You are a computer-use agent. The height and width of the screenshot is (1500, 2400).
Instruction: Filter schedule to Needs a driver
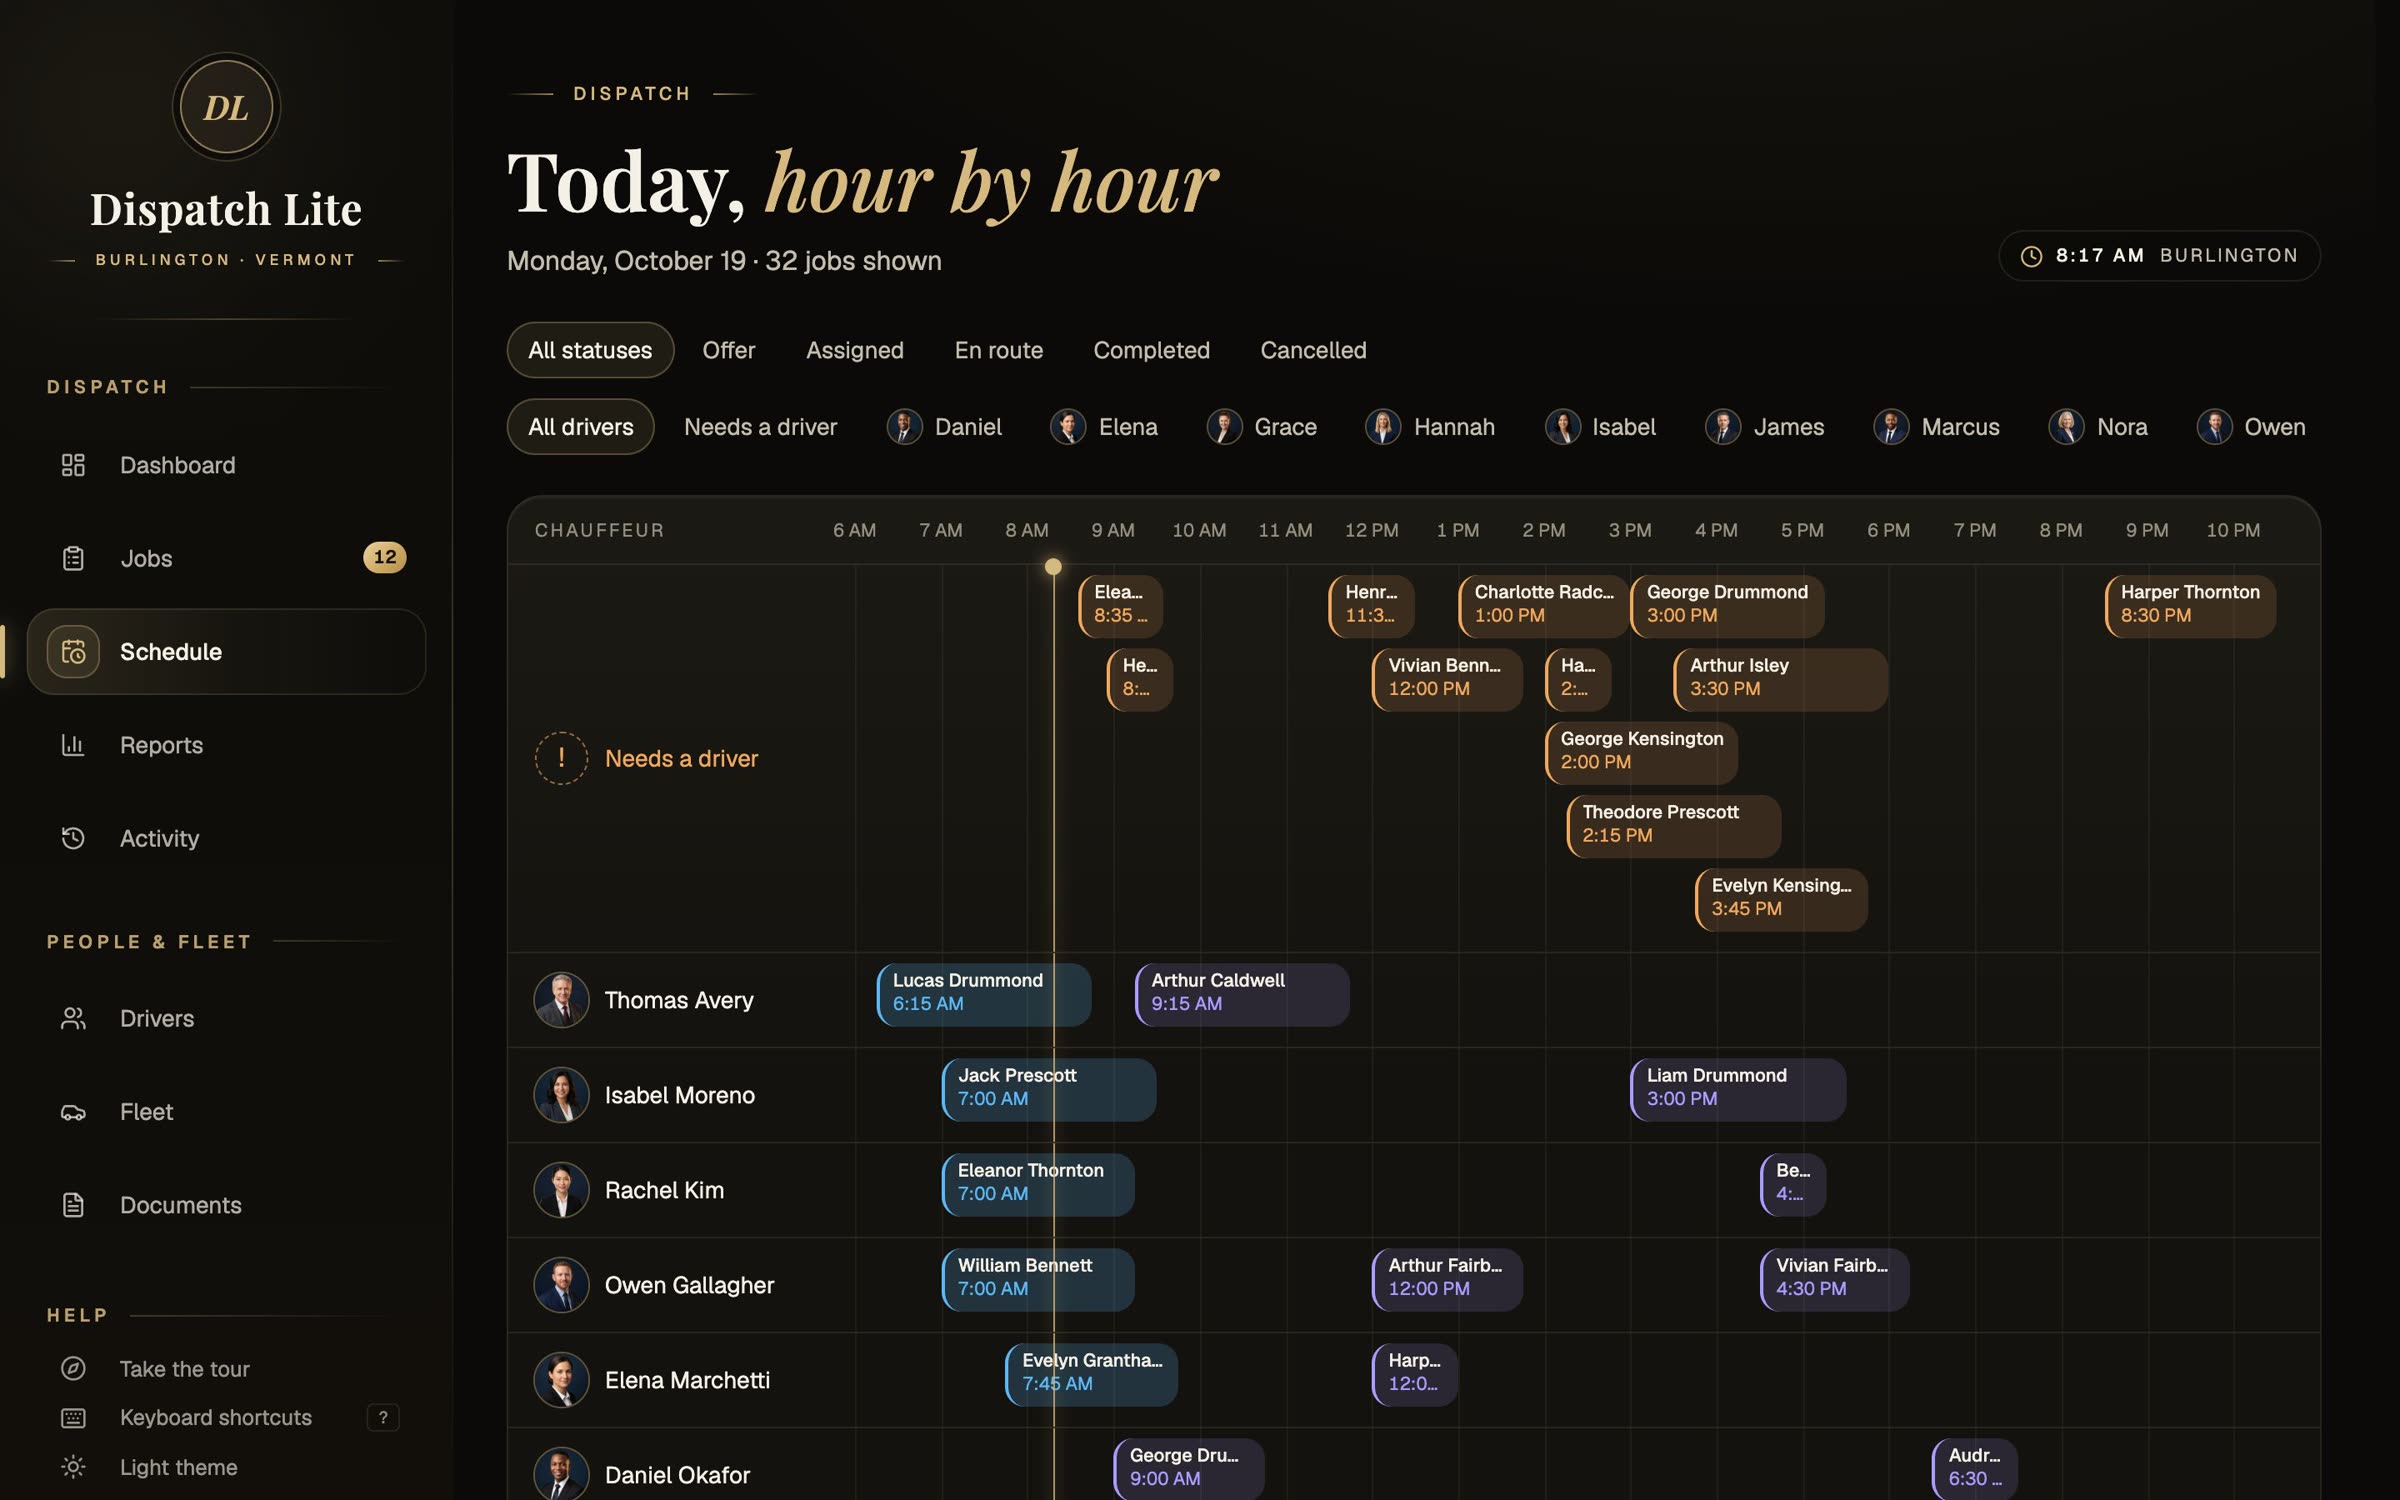pos(761,427)
